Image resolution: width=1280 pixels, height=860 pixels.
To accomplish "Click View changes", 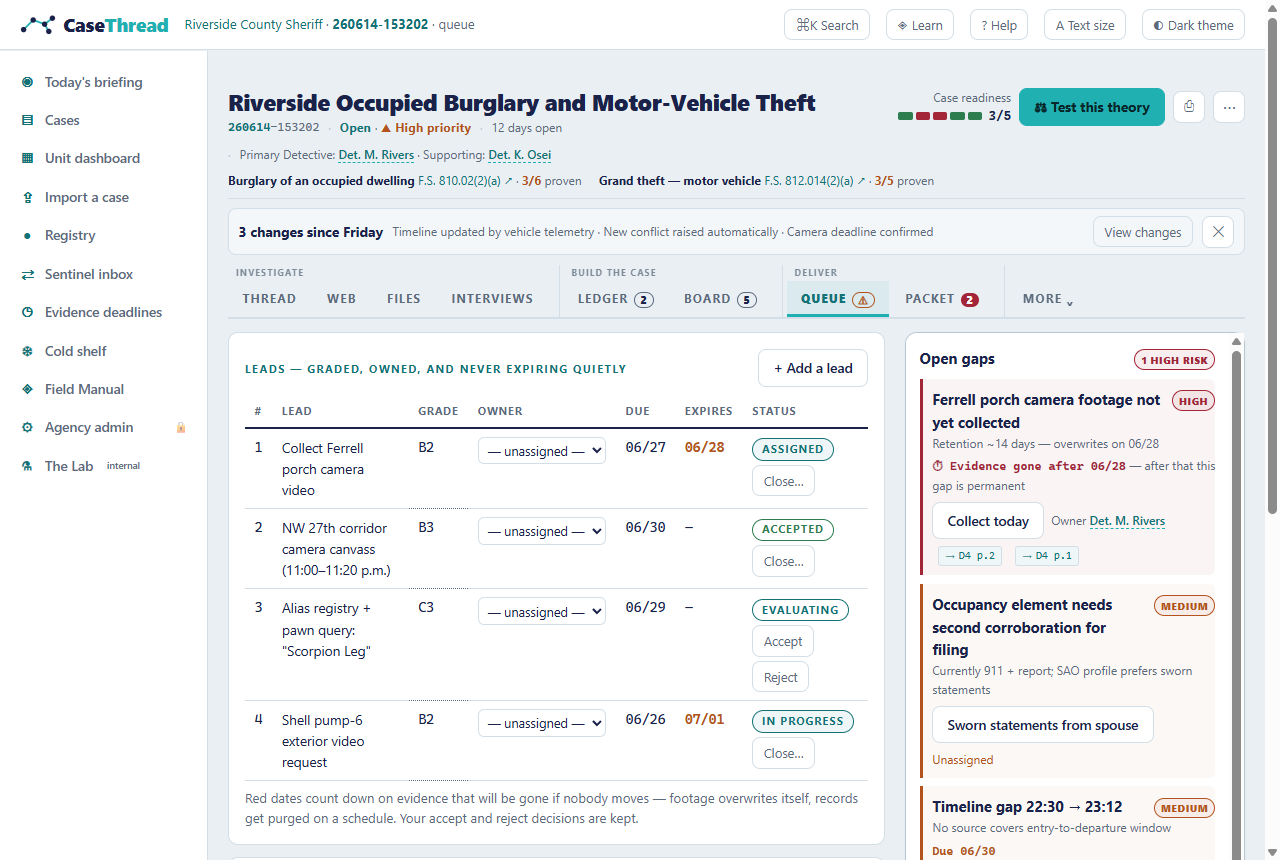I will [x=1143, y=232].
